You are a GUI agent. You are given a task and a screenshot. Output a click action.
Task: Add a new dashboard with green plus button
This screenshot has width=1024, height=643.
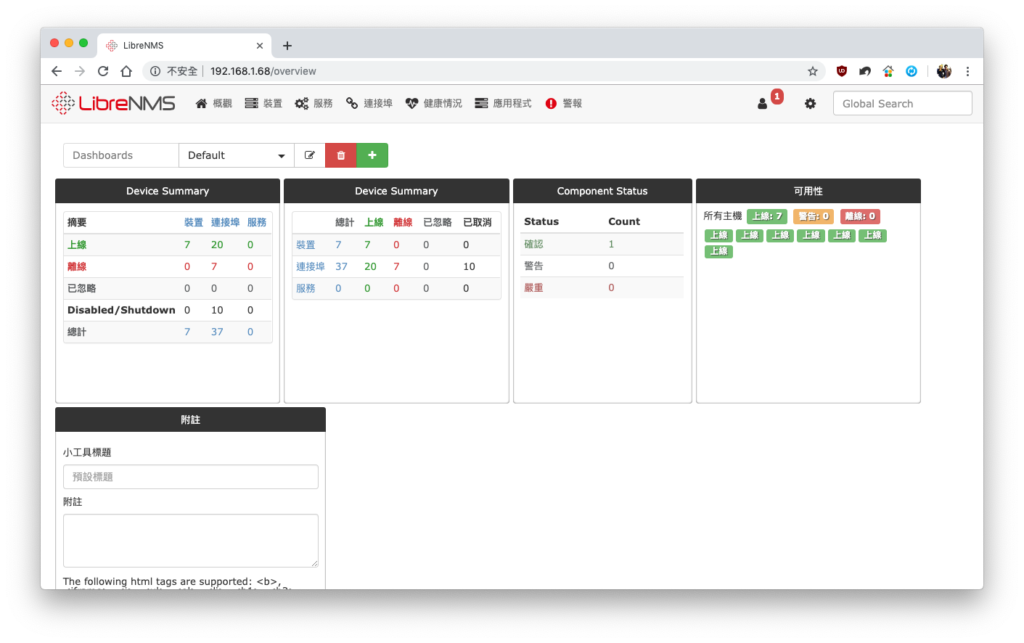click(372, 155)
